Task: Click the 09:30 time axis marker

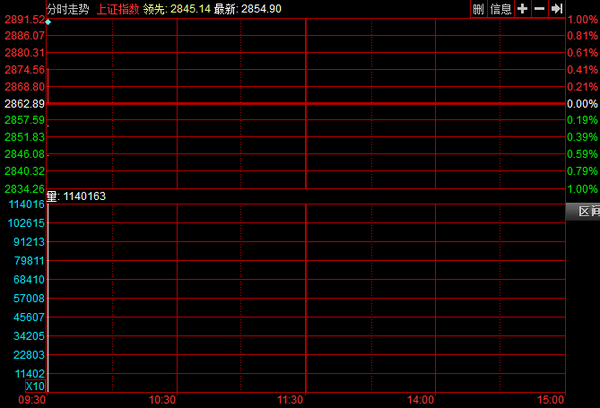Action: (33, 400)
